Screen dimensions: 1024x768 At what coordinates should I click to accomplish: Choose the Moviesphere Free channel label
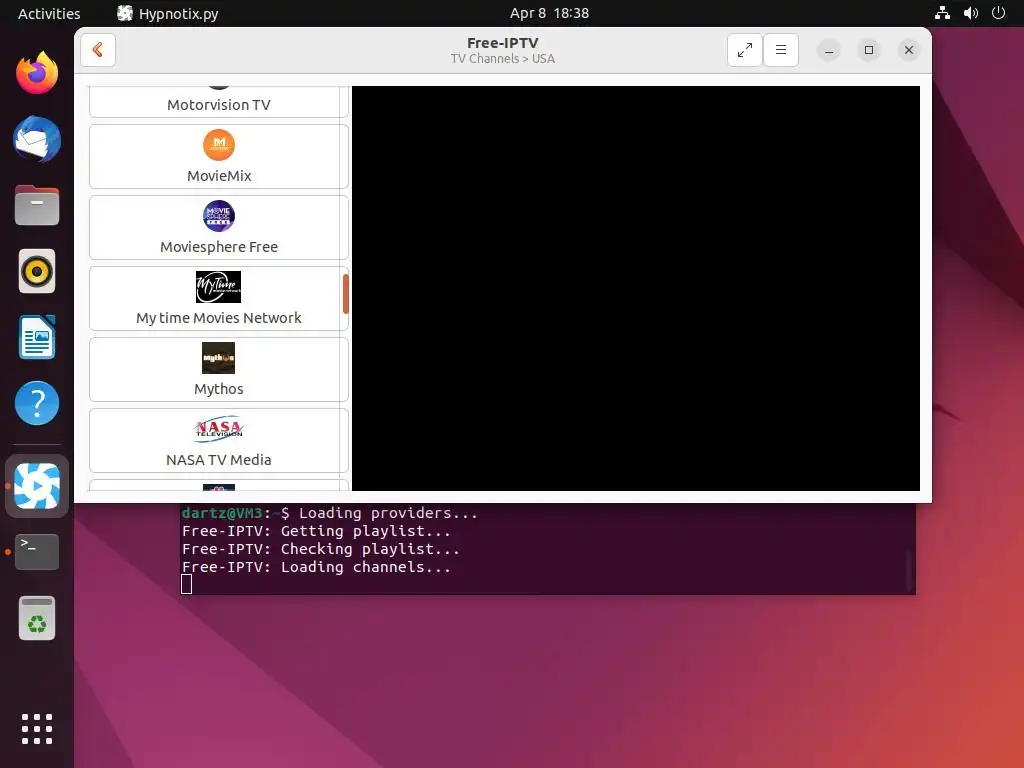tap(219, 247)
